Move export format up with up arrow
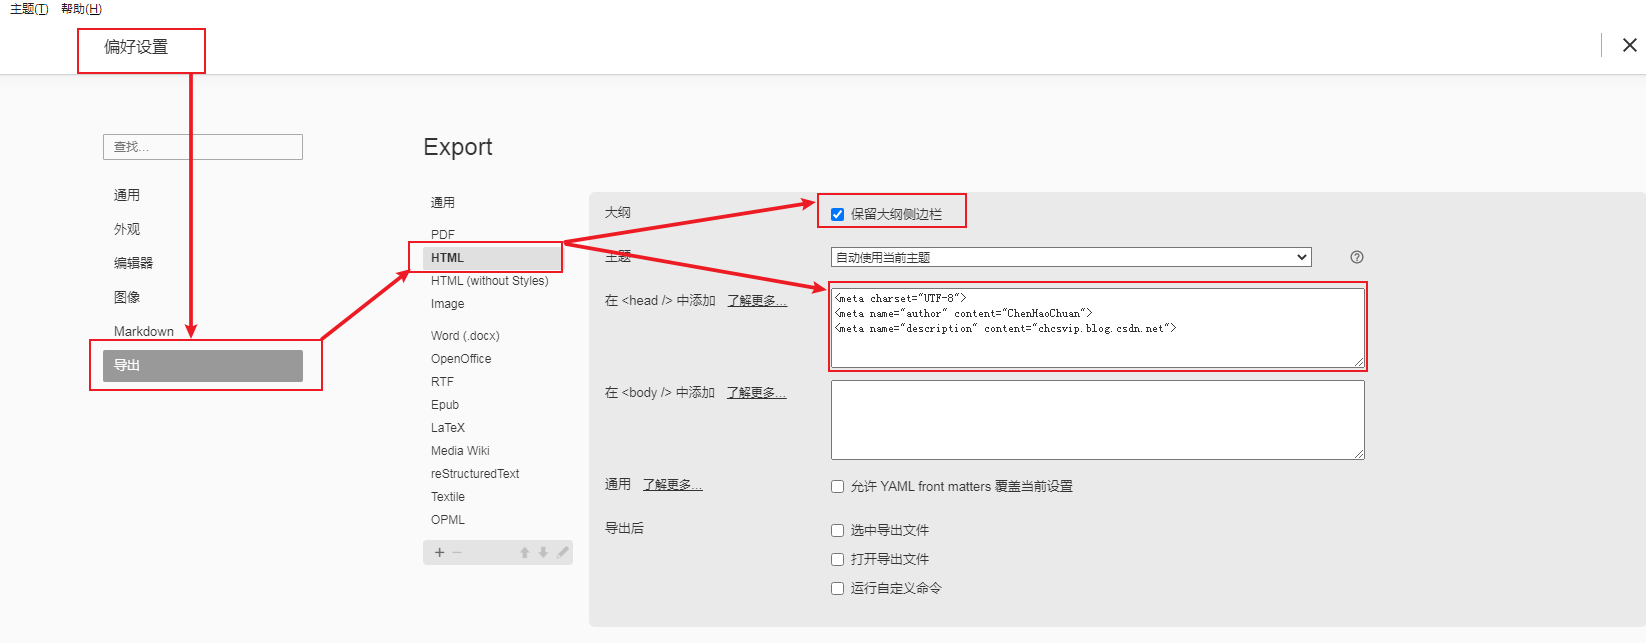1646x643 pixels. 524,552
